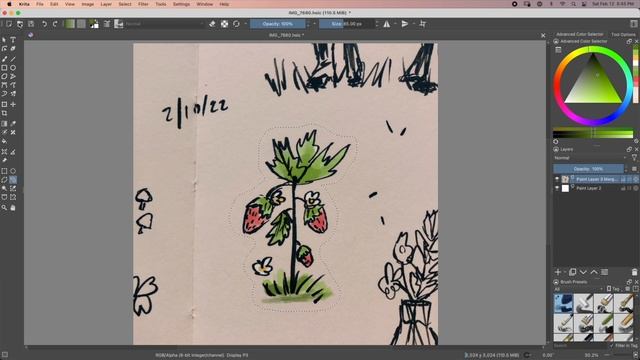Select the Color Sampler eyedropper tool
The width and height of the screenshot is (640, 360).
13,124
